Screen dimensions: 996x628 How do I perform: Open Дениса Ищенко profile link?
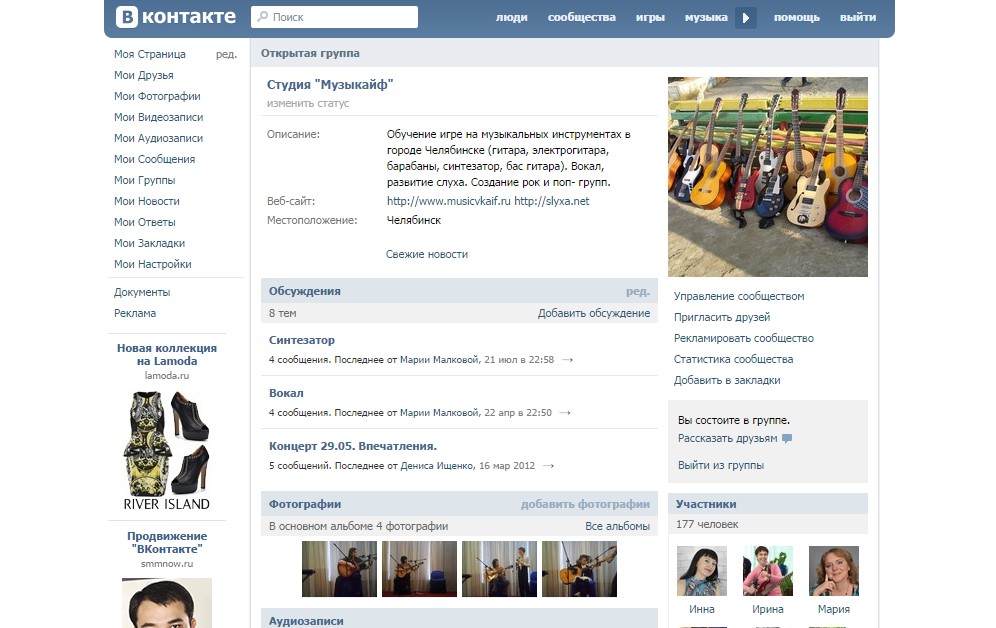[437, 465]
